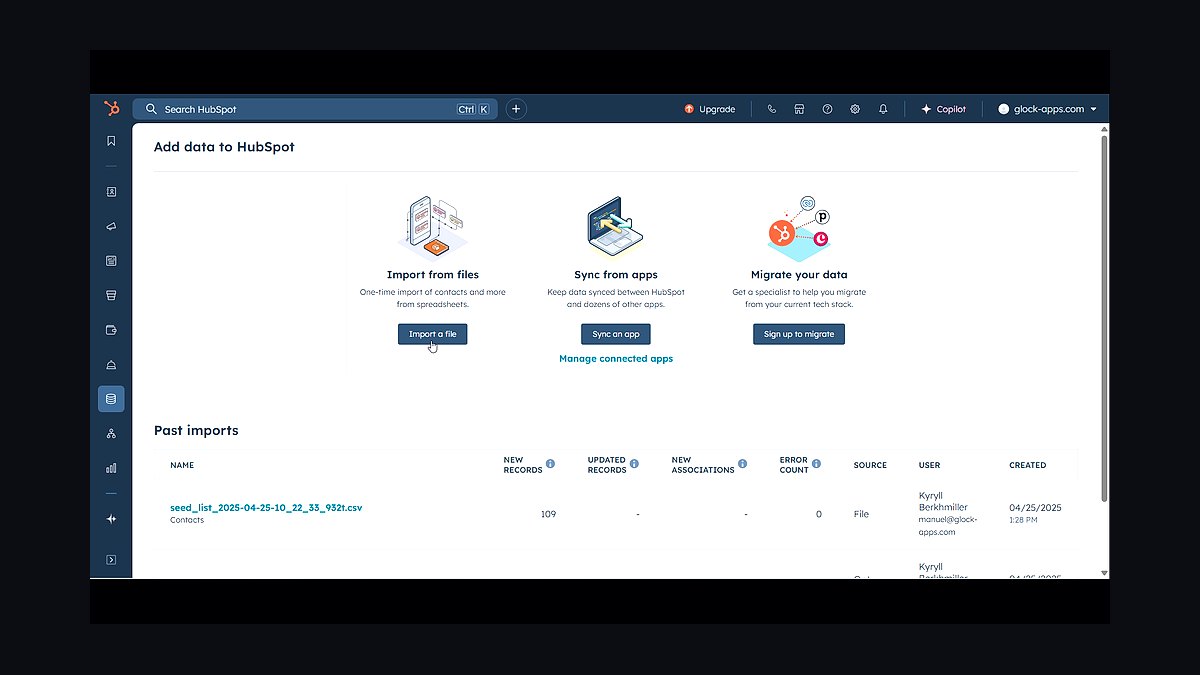Click the plus quick-create button
The height and width of the screenshot is (675, 1200).
pos(516,109)
